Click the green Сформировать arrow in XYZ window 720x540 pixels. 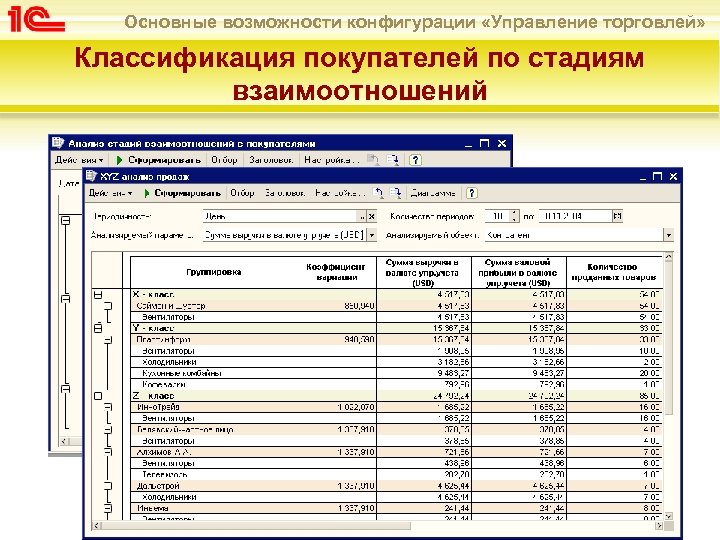tap(147, 193)
